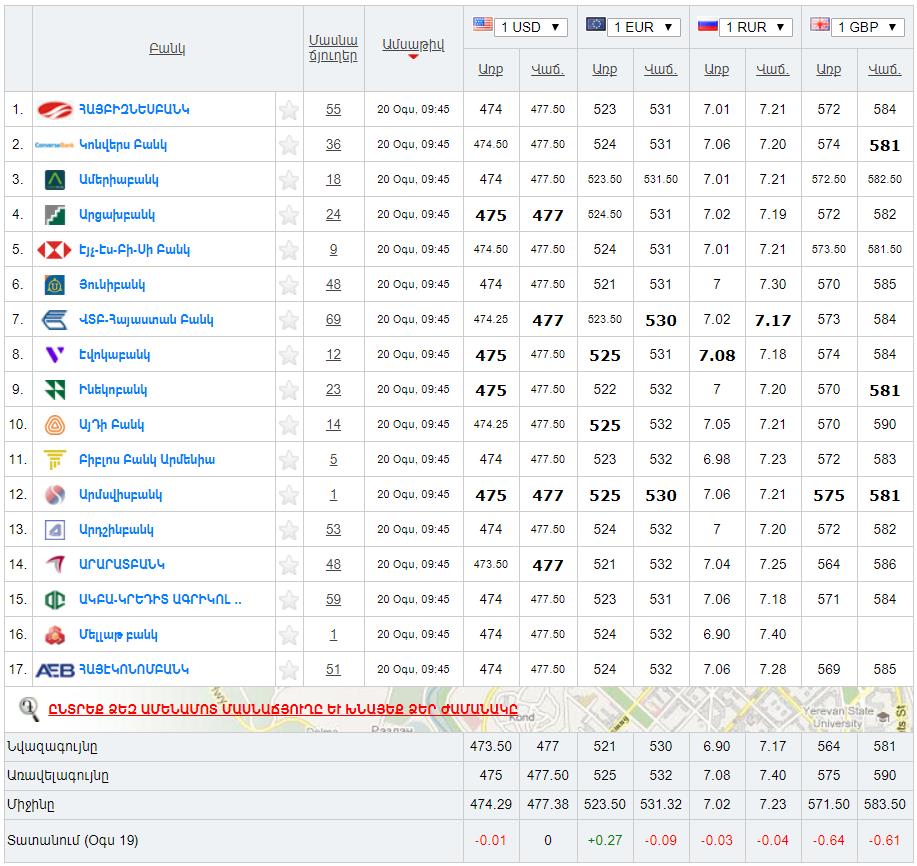This screenshot has width=917, height=866.
Task: Toggle favorite star for Converse Bank
Action: point(289,145)
